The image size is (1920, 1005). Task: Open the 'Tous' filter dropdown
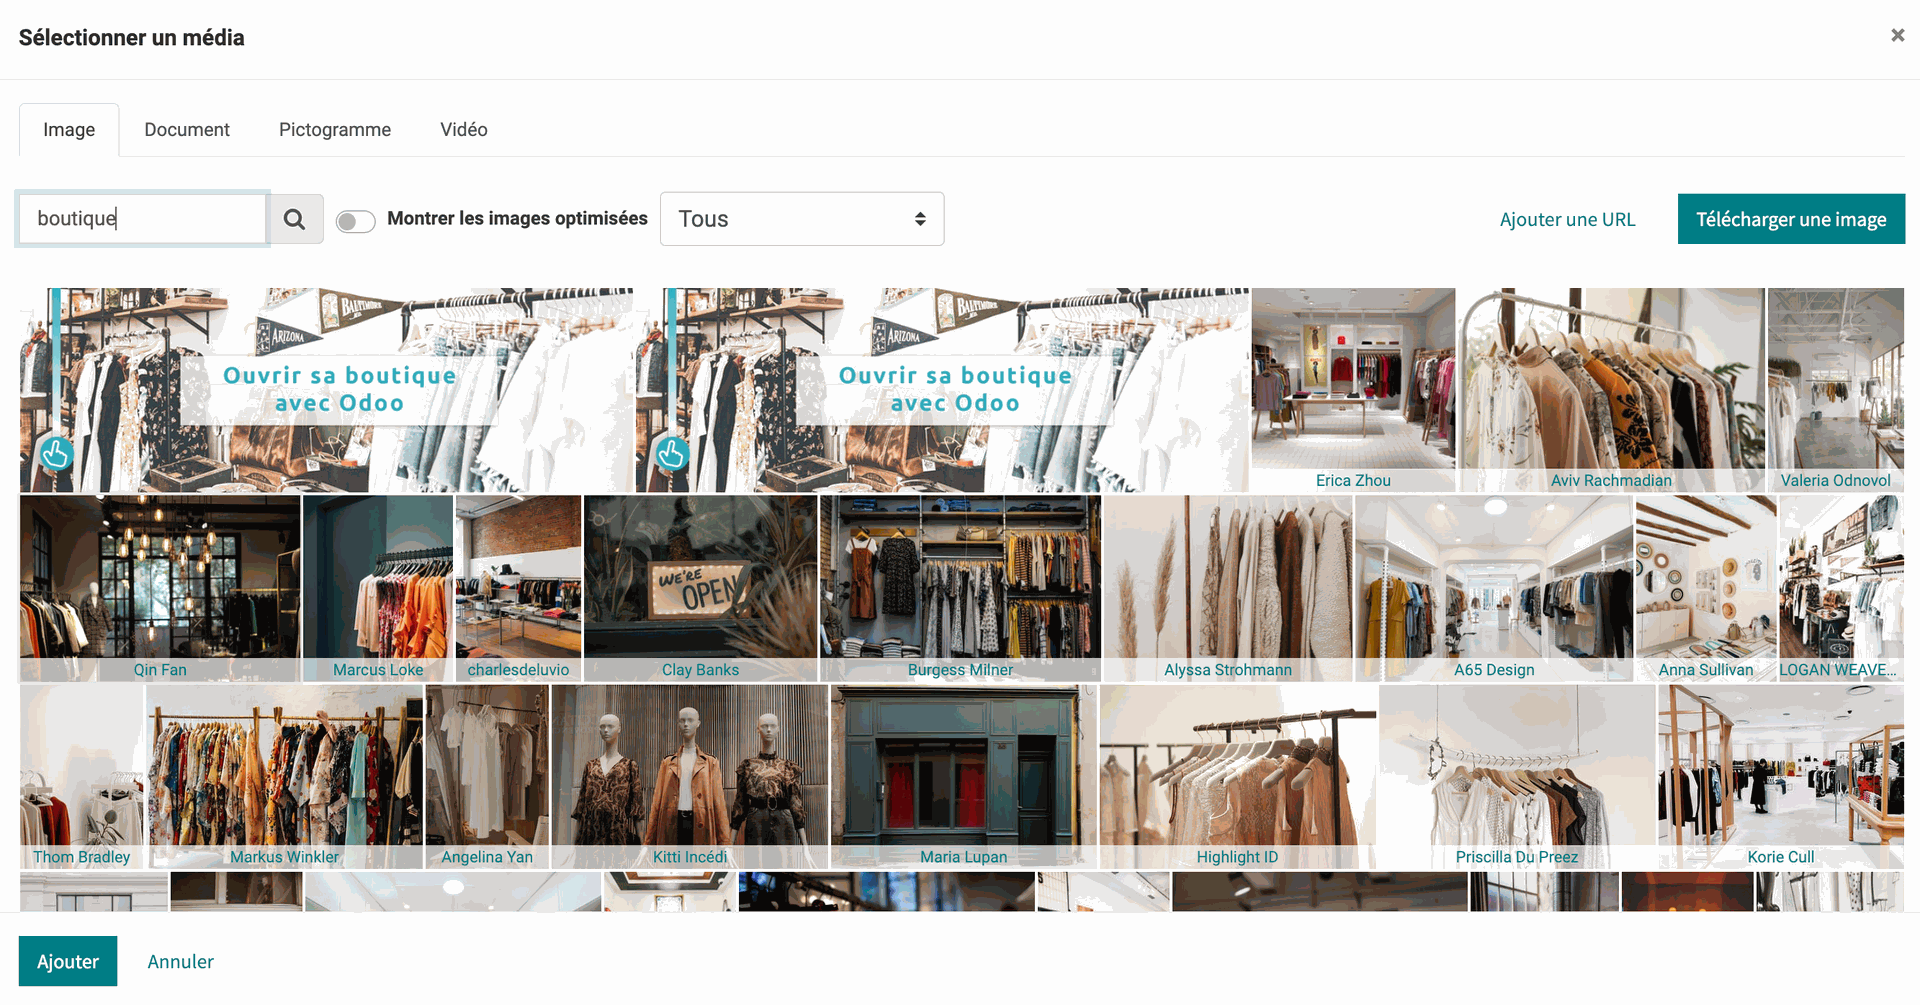(x=801, y=218)
